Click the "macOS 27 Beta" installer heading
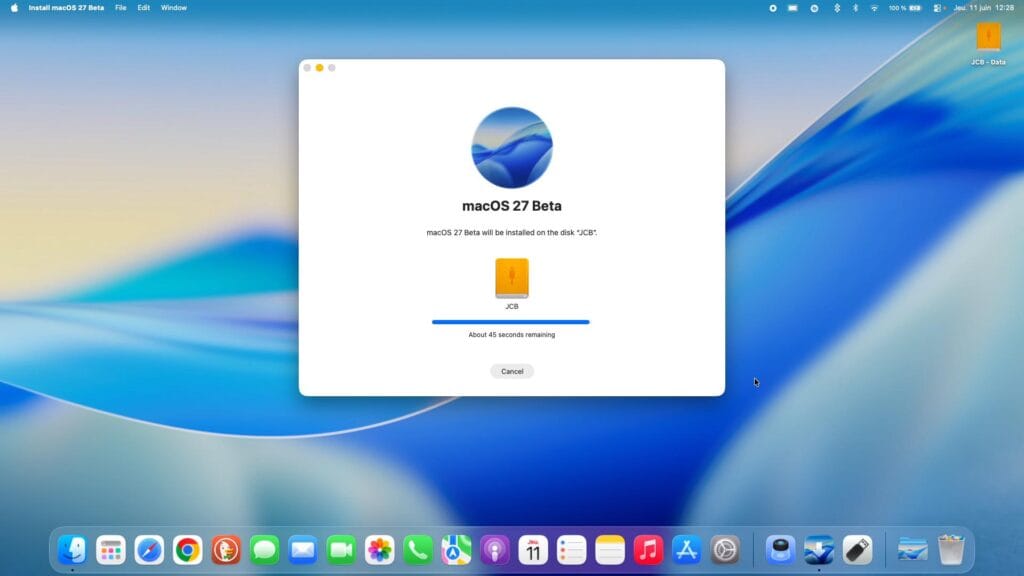The image size is (1024, 576). click(512, 206)
